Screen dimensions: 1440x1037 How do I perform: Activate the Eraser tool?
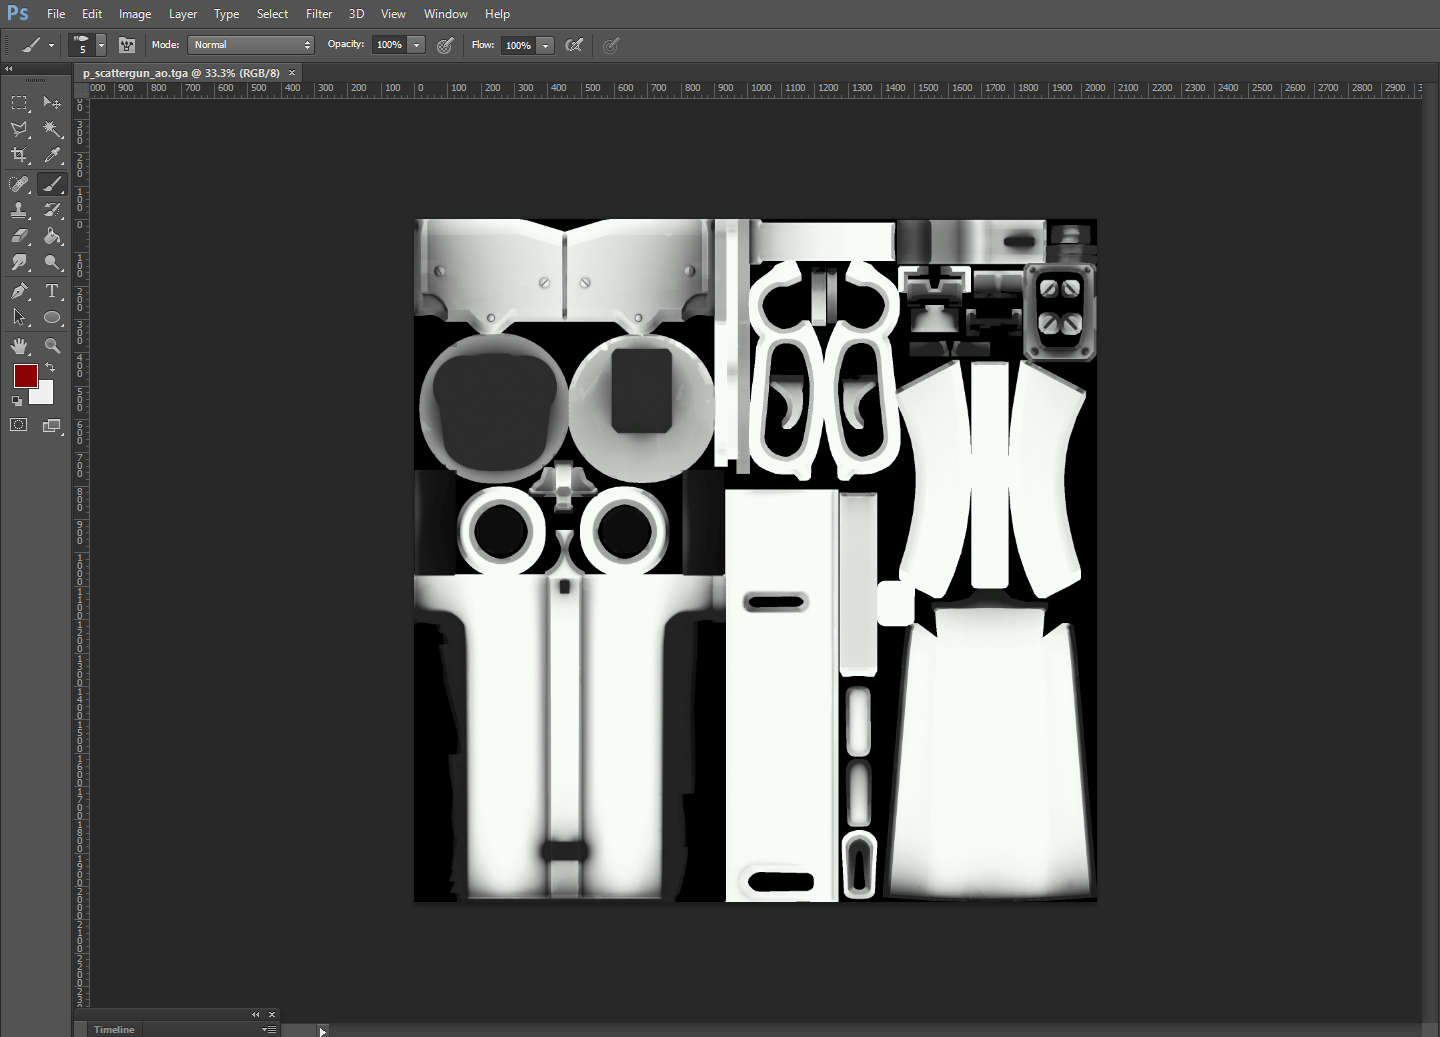(19, 237)
